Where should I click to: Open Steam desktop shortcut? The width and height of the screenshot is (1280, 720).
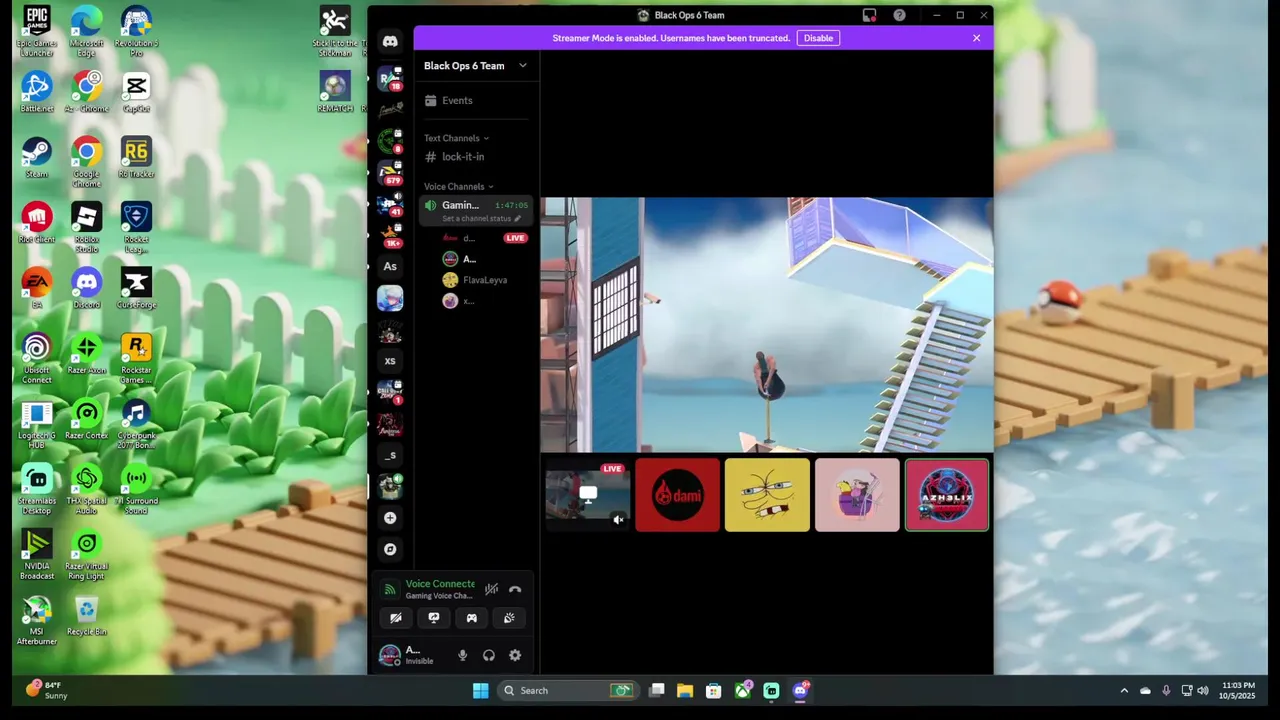point(37,158)
